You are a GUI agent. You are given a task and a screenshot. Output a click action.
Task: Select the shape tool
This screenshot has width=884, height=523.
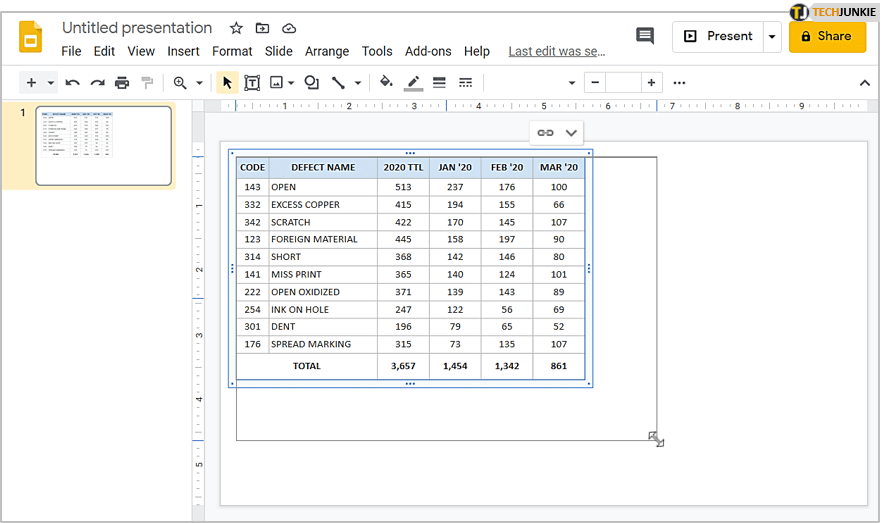click(312, 83)
